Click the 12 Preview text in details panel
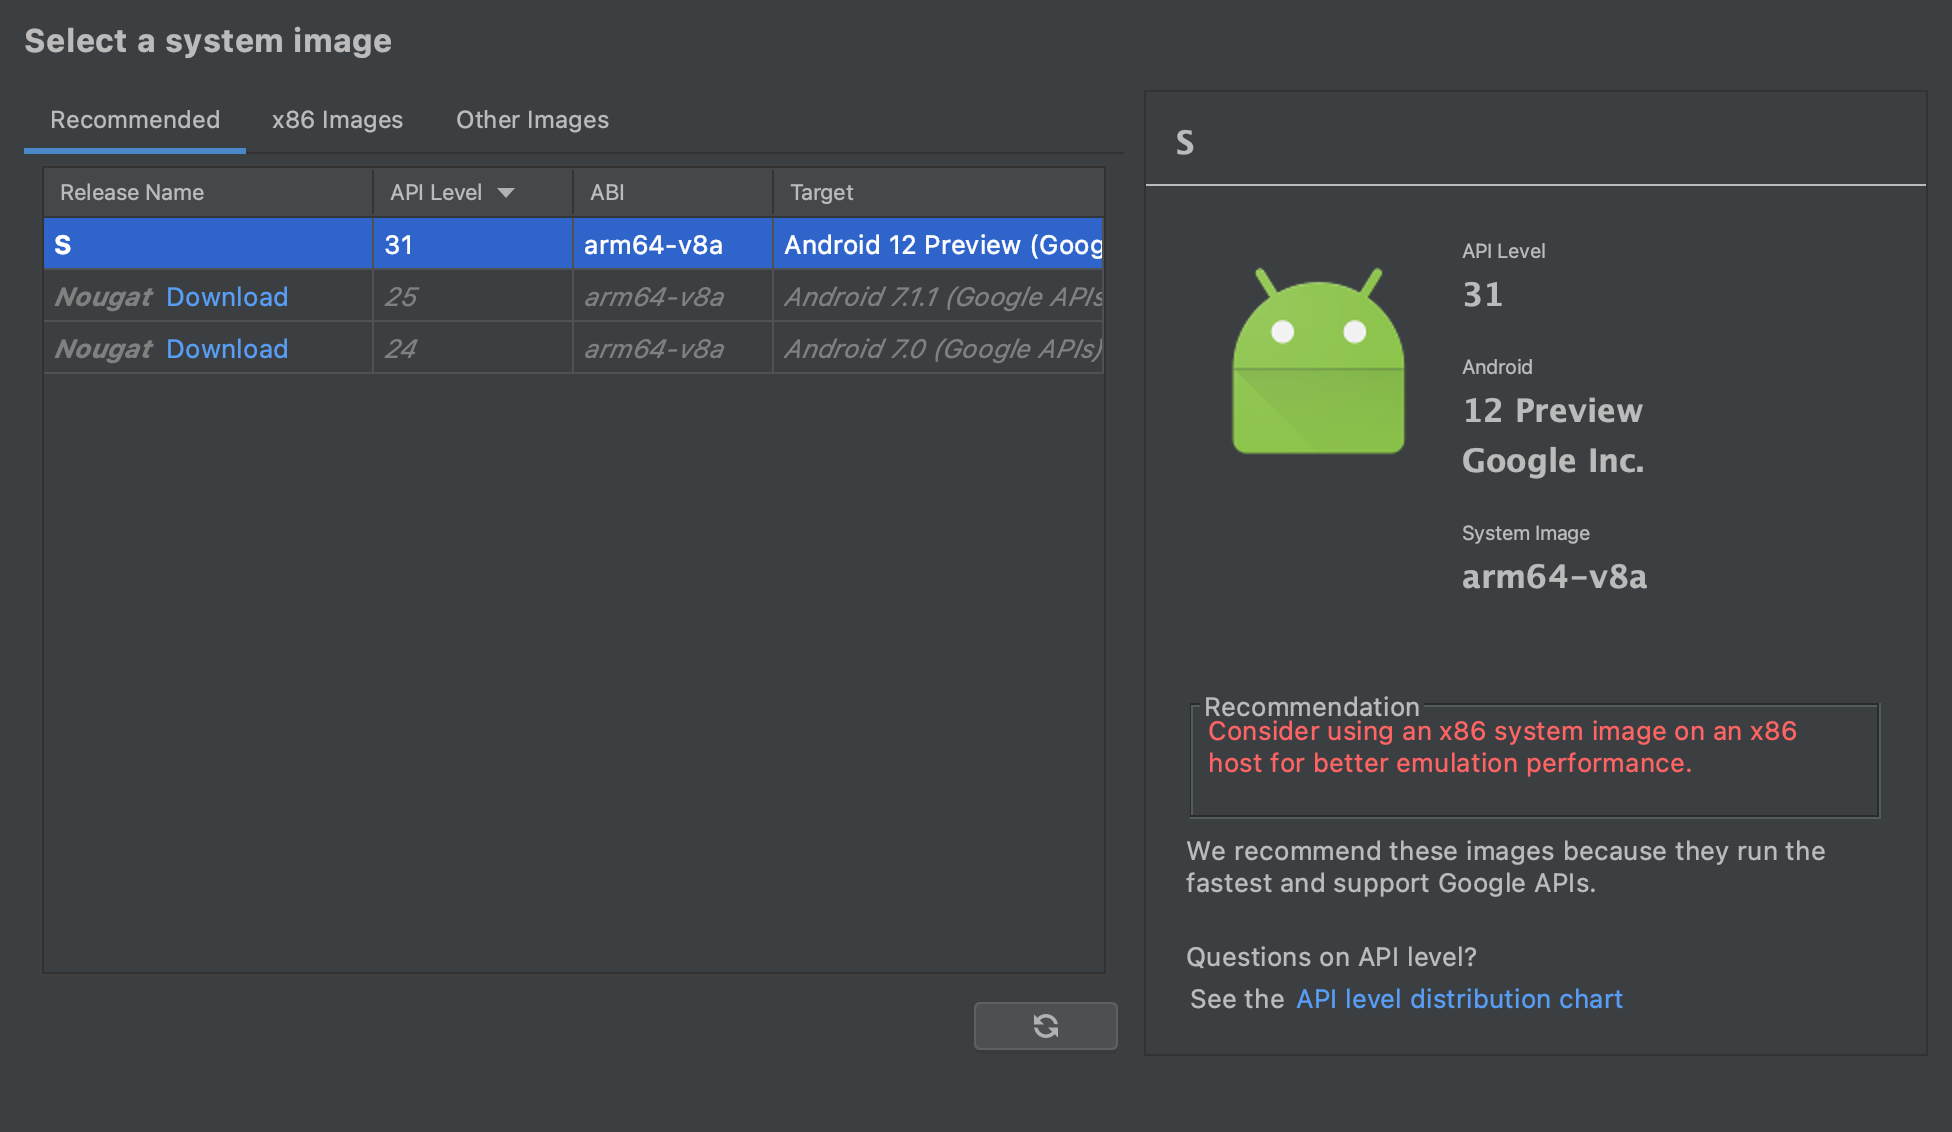This screenshot has width=1952, height=1132. [1552, 410]
